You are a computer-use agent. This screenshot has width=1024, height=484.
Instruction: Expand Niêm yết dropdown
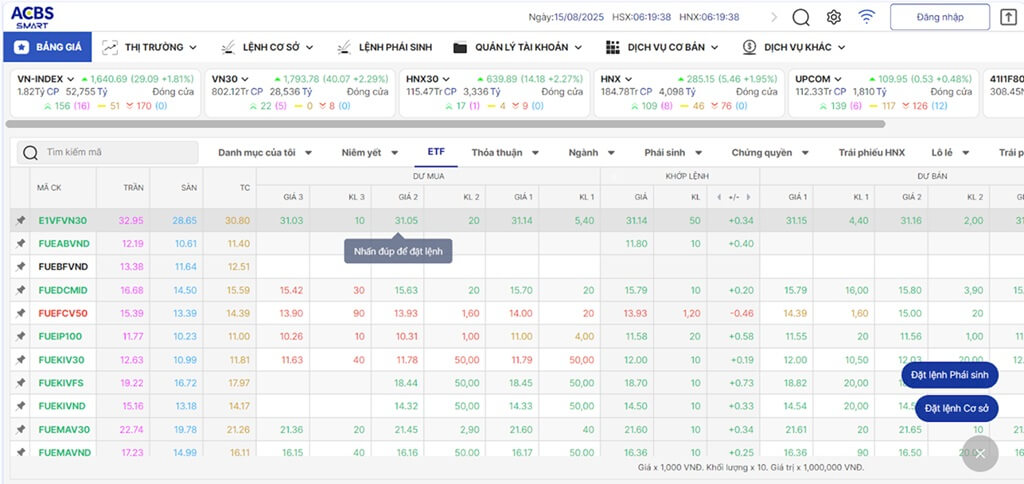[370, 152]
